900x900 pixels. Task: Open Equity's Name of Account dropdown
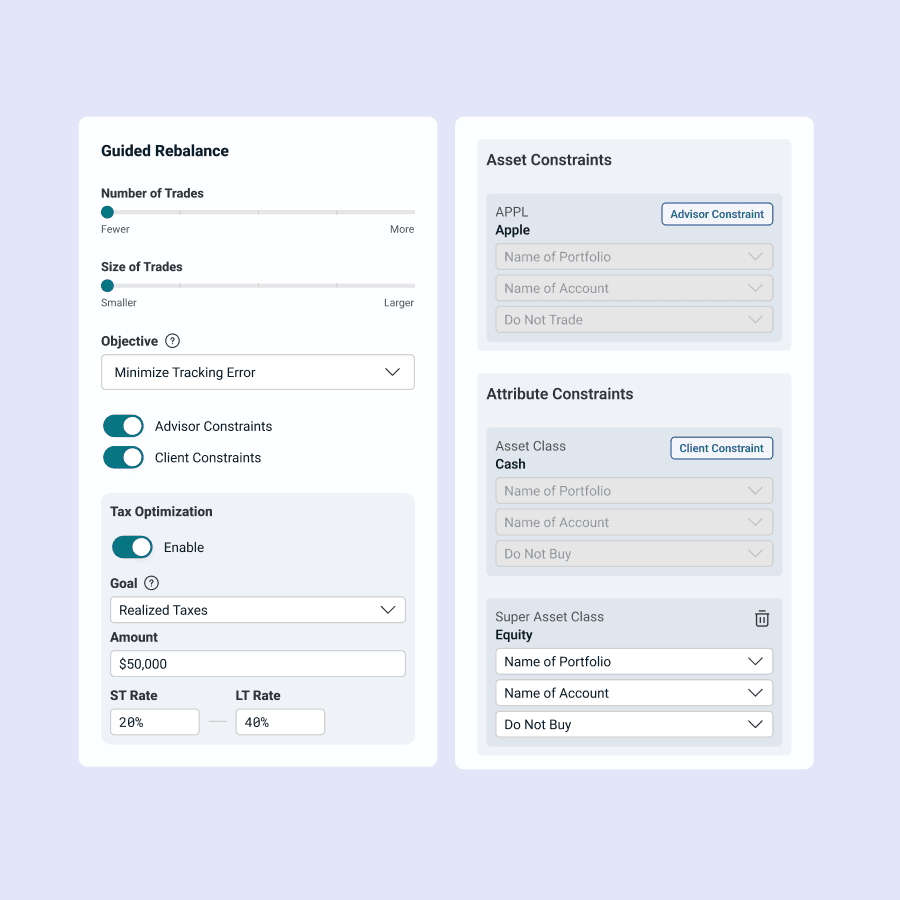[633, 693]
